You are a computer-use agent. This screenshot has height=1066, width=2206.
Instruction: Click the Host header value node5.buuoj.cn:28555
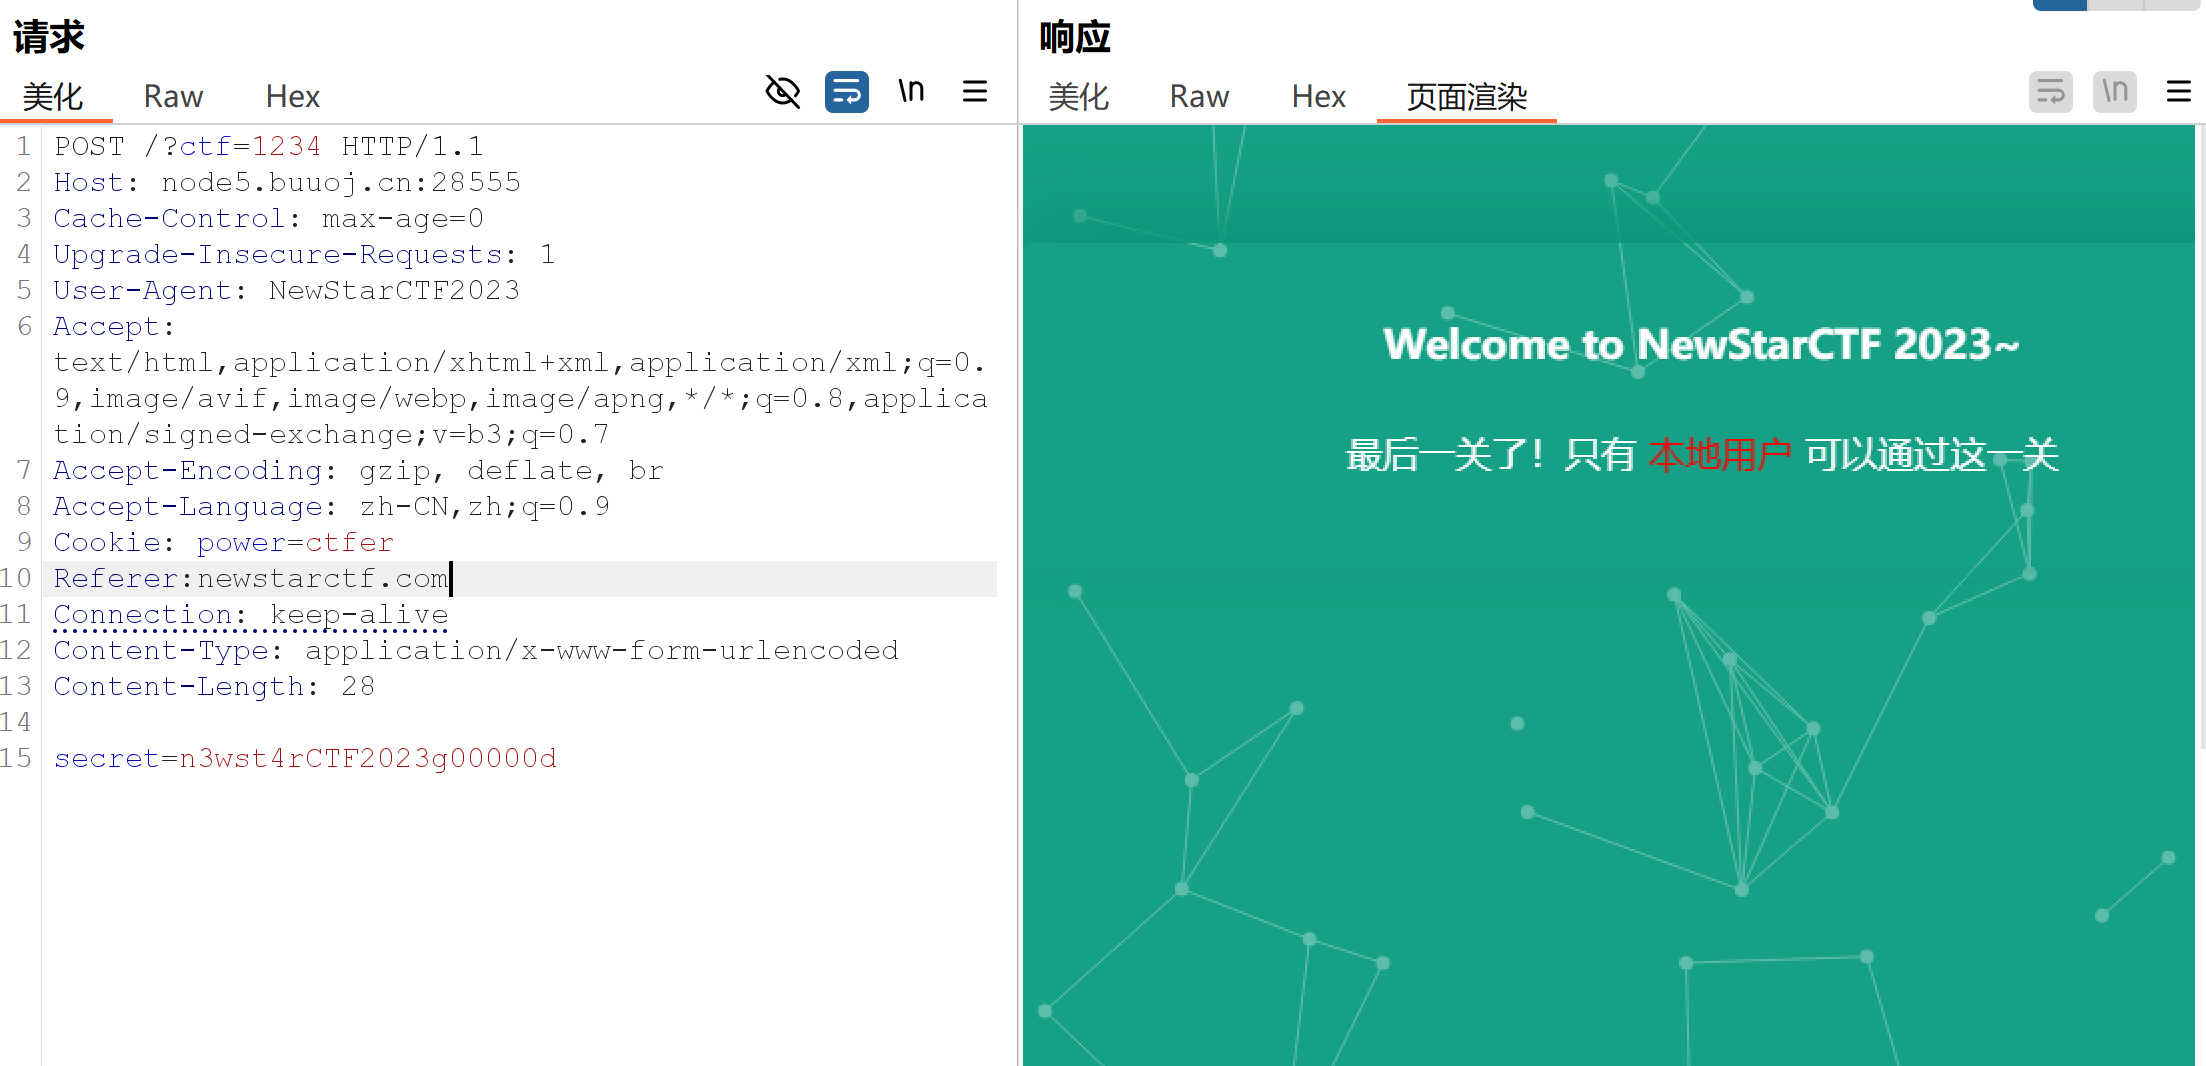point(341,183)
